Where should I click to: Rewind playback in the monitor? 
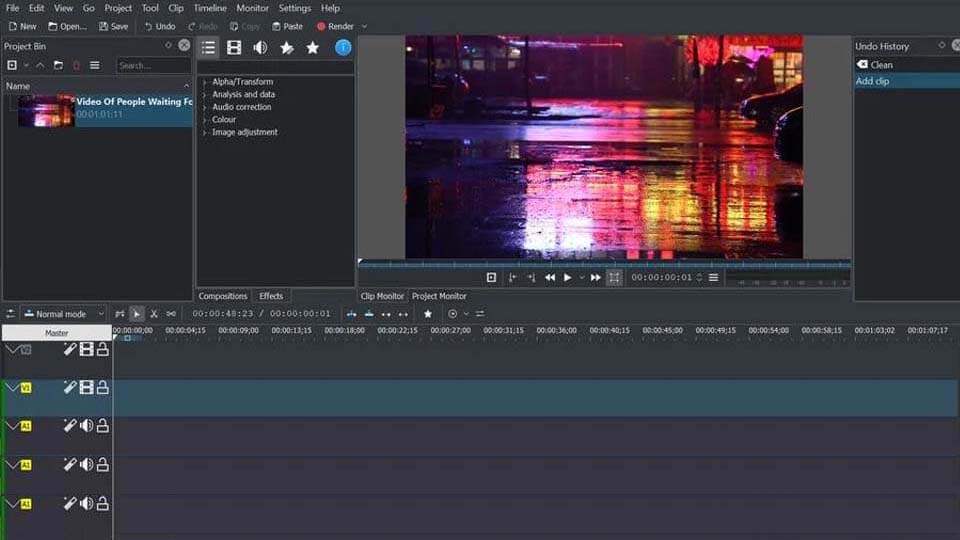pyautogui.click(x=550, y=277)
